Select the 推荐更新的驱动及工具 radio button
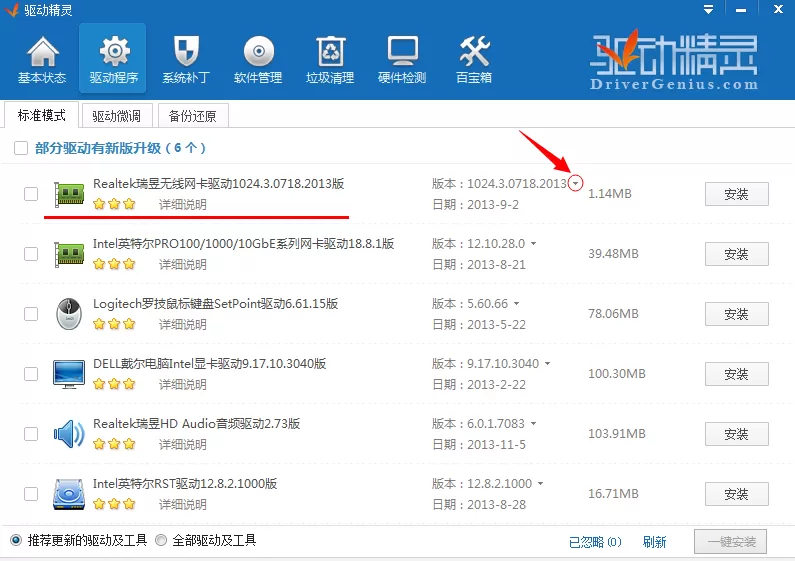Viewport: 795px width, 561px height. coord(16,540)
